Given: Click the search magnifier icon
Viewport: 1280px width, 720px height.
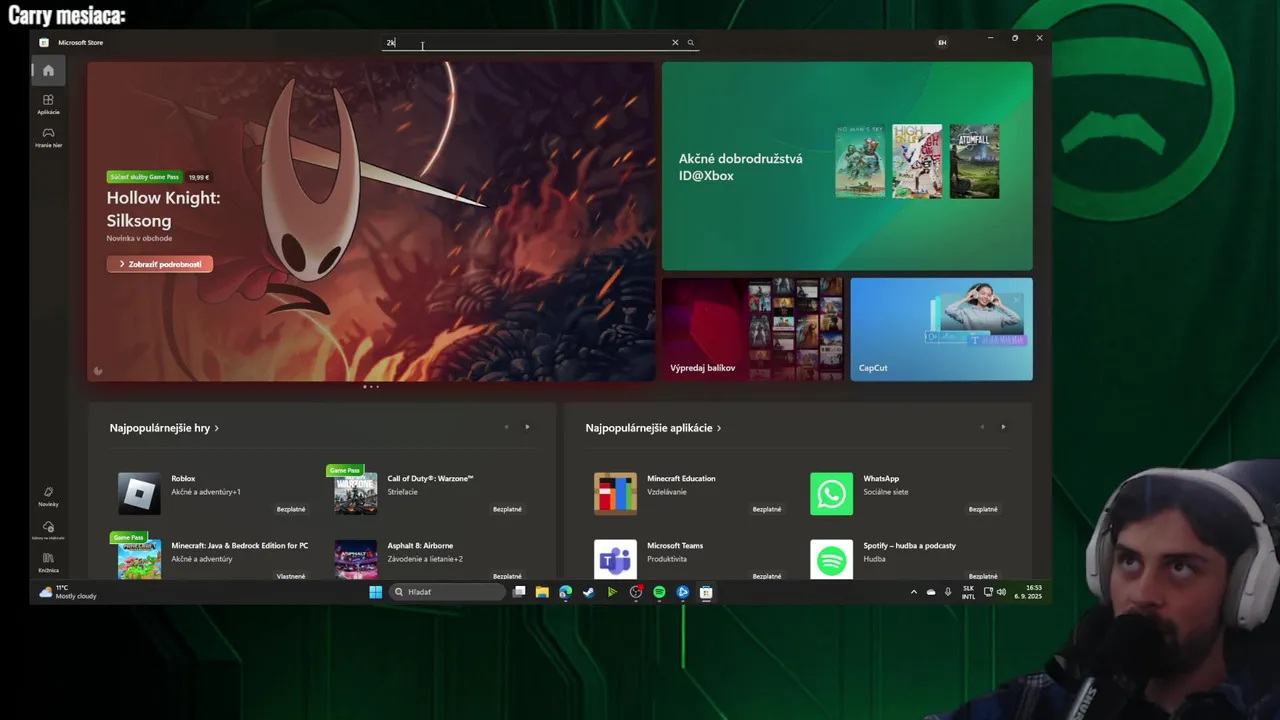Looking at the screenshot, I should [x=690, y=42].
